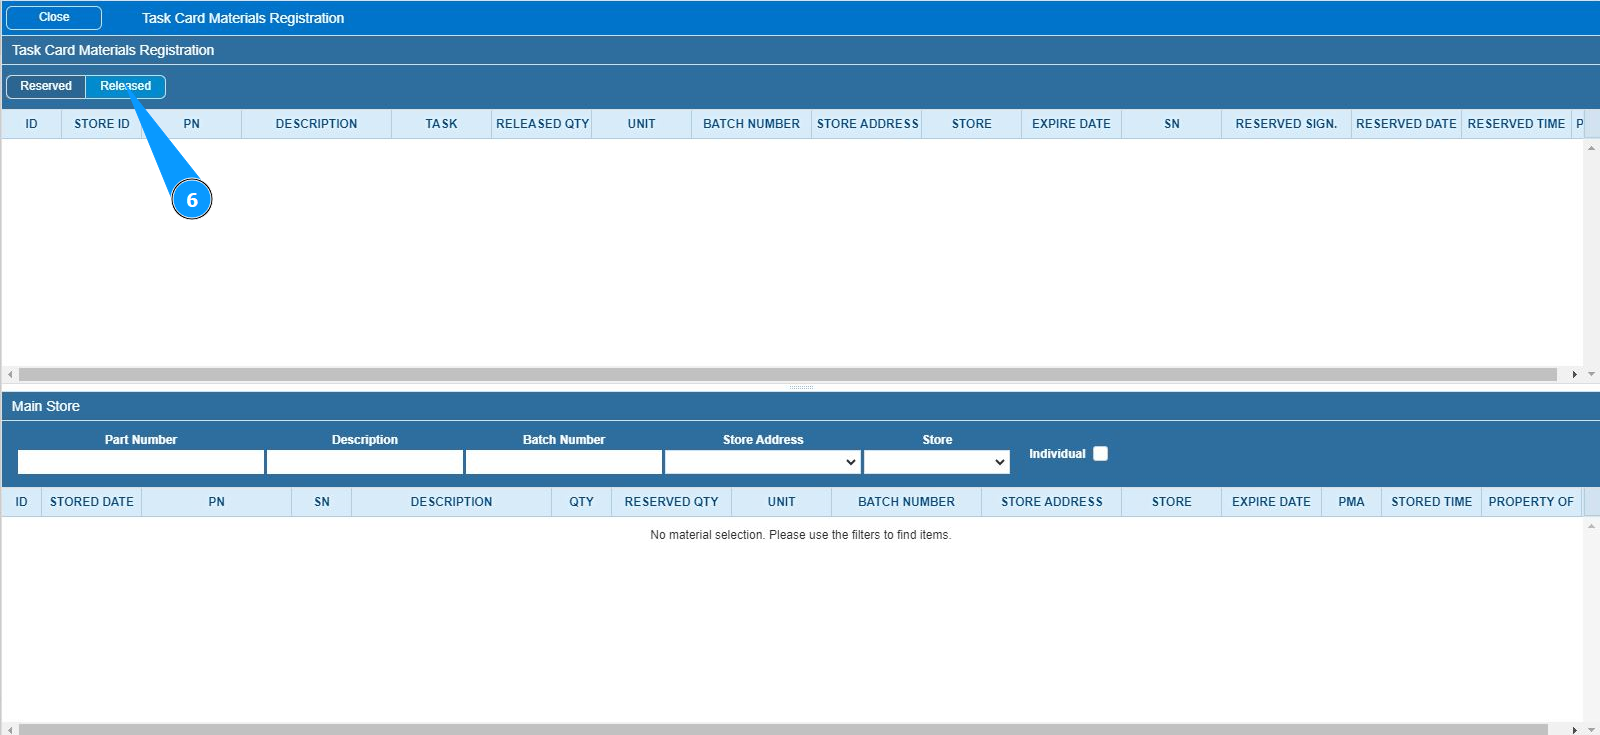Click the PMA column header

tap(1352, 502)
